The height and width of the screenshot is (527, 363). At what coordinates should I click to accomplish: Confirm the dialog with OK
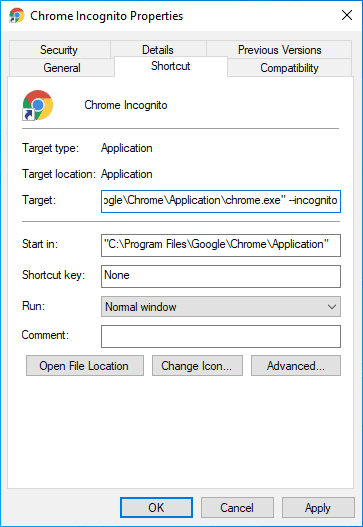point(156,508)
